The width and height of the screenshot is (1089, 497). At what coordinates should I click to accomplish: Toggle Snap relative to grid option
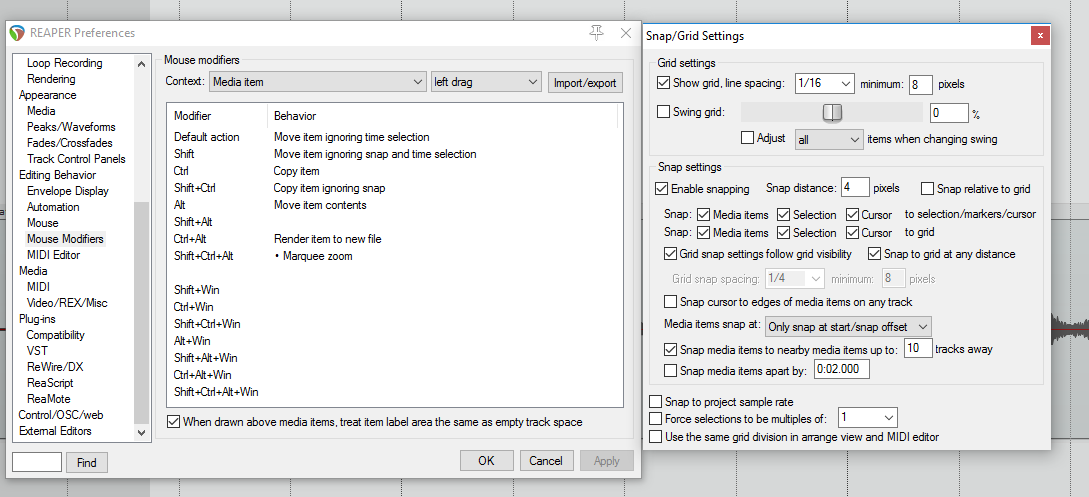pos(928,188)
